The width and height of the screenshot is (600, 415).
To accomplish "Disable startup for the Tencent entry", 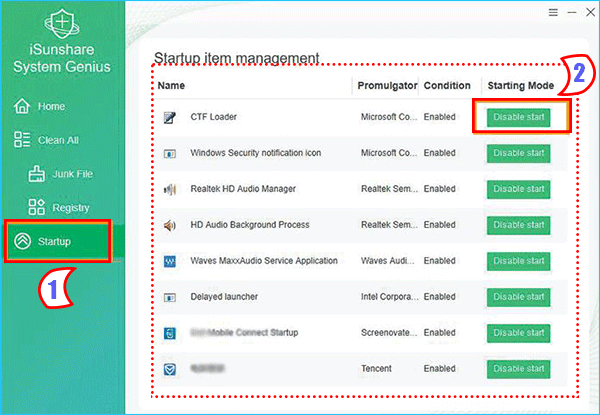I will (x=518, y=369).
